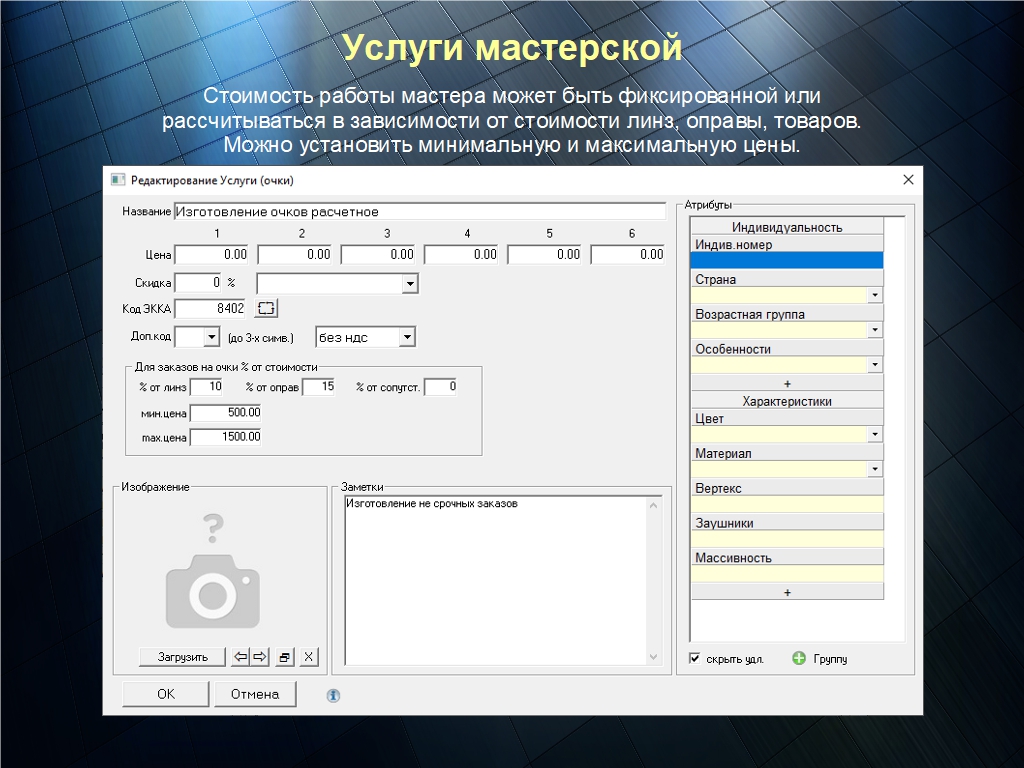Click the image window restore icon
Screen dimensions: 1024x768
click(x=285, y=657)
